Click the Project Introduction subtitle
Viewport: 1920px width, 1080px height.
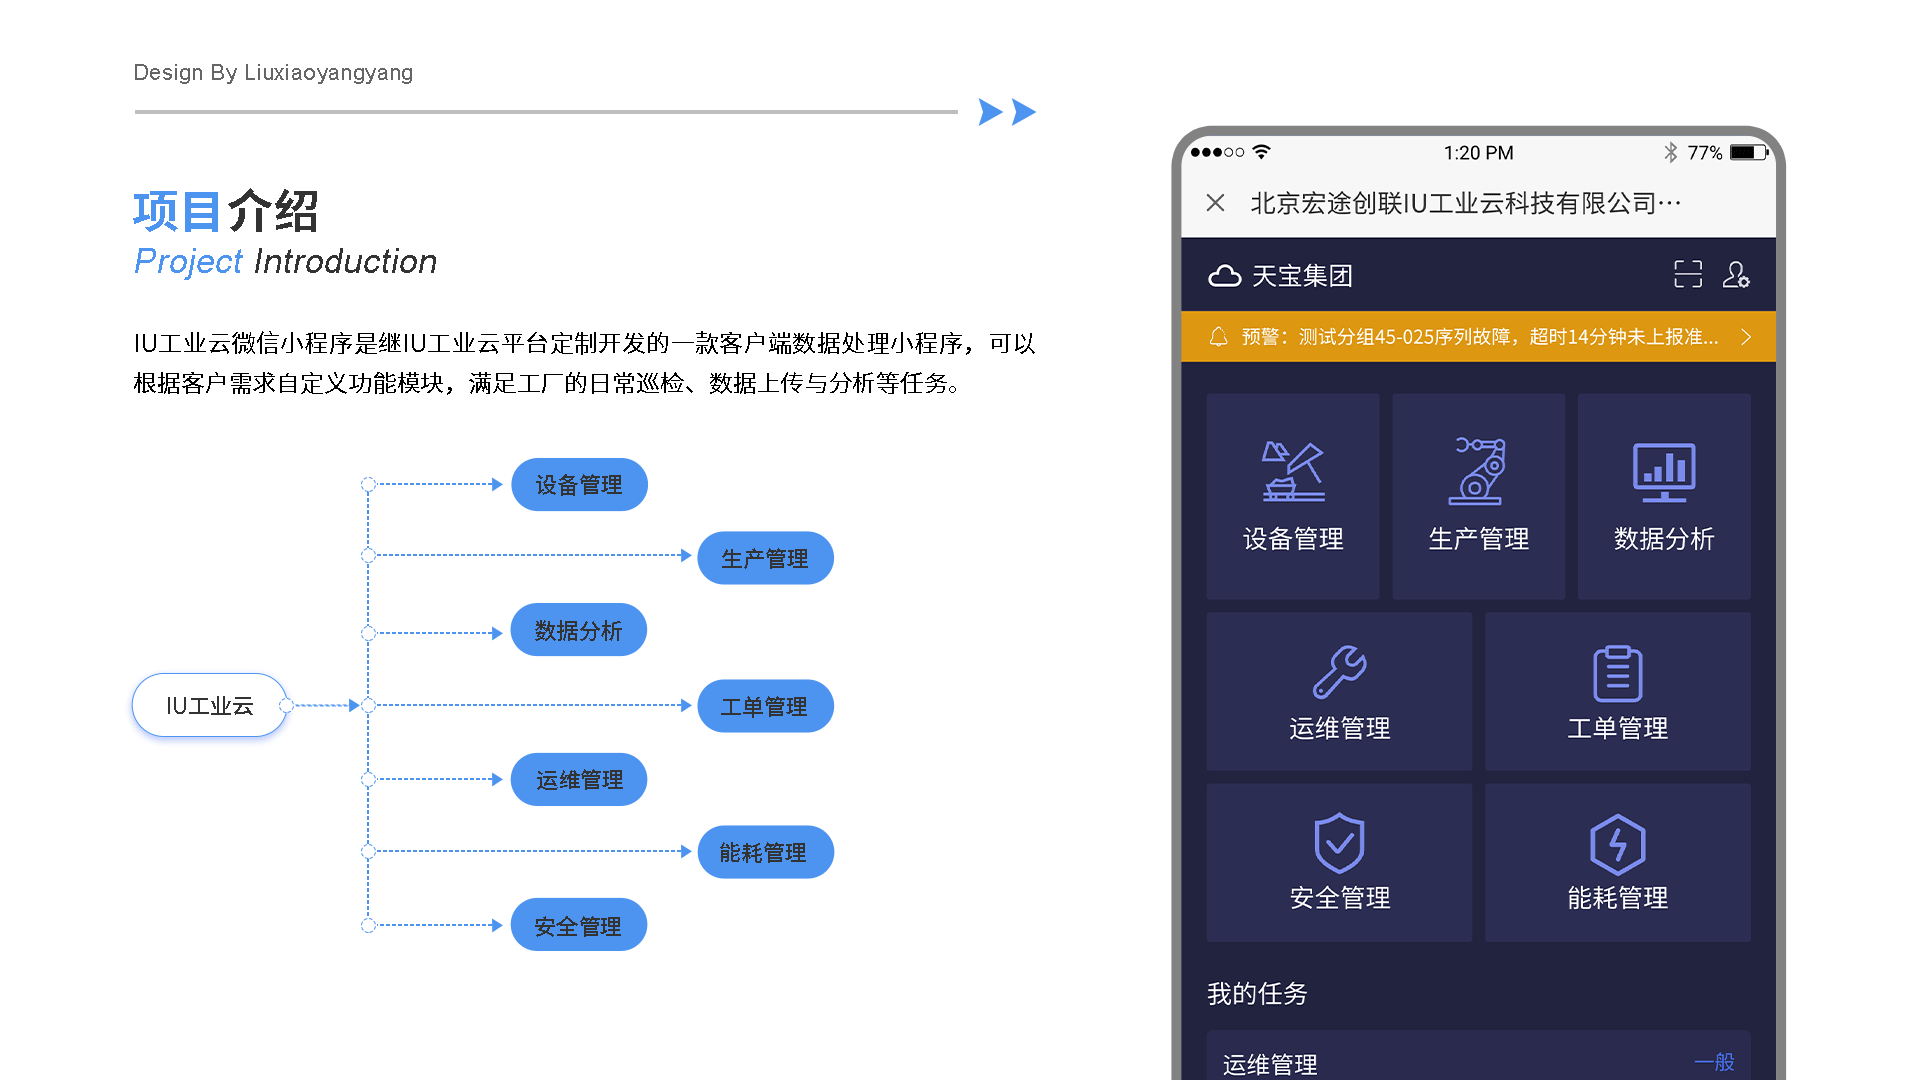tap(285, 262)
